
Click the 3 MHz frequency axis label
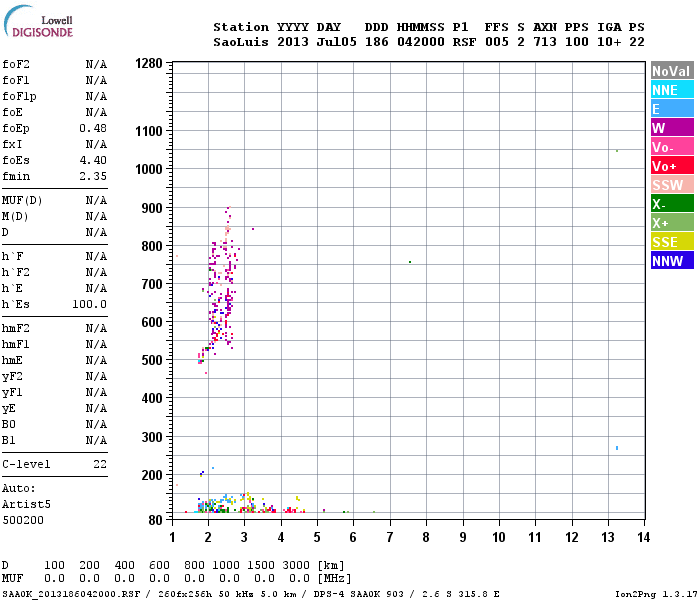point(244,537)
